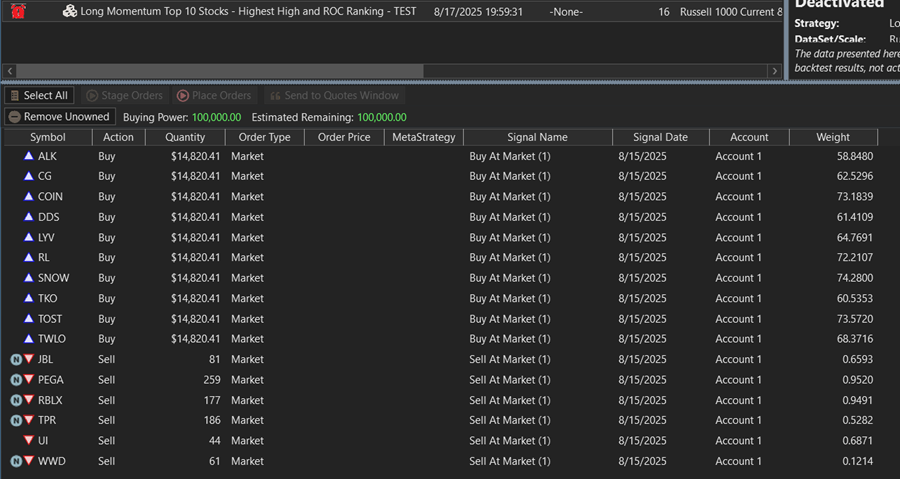This screenshot has height=479, width=900.
Task: Sort by the Signal Date column header
Action: click(660, 138)
